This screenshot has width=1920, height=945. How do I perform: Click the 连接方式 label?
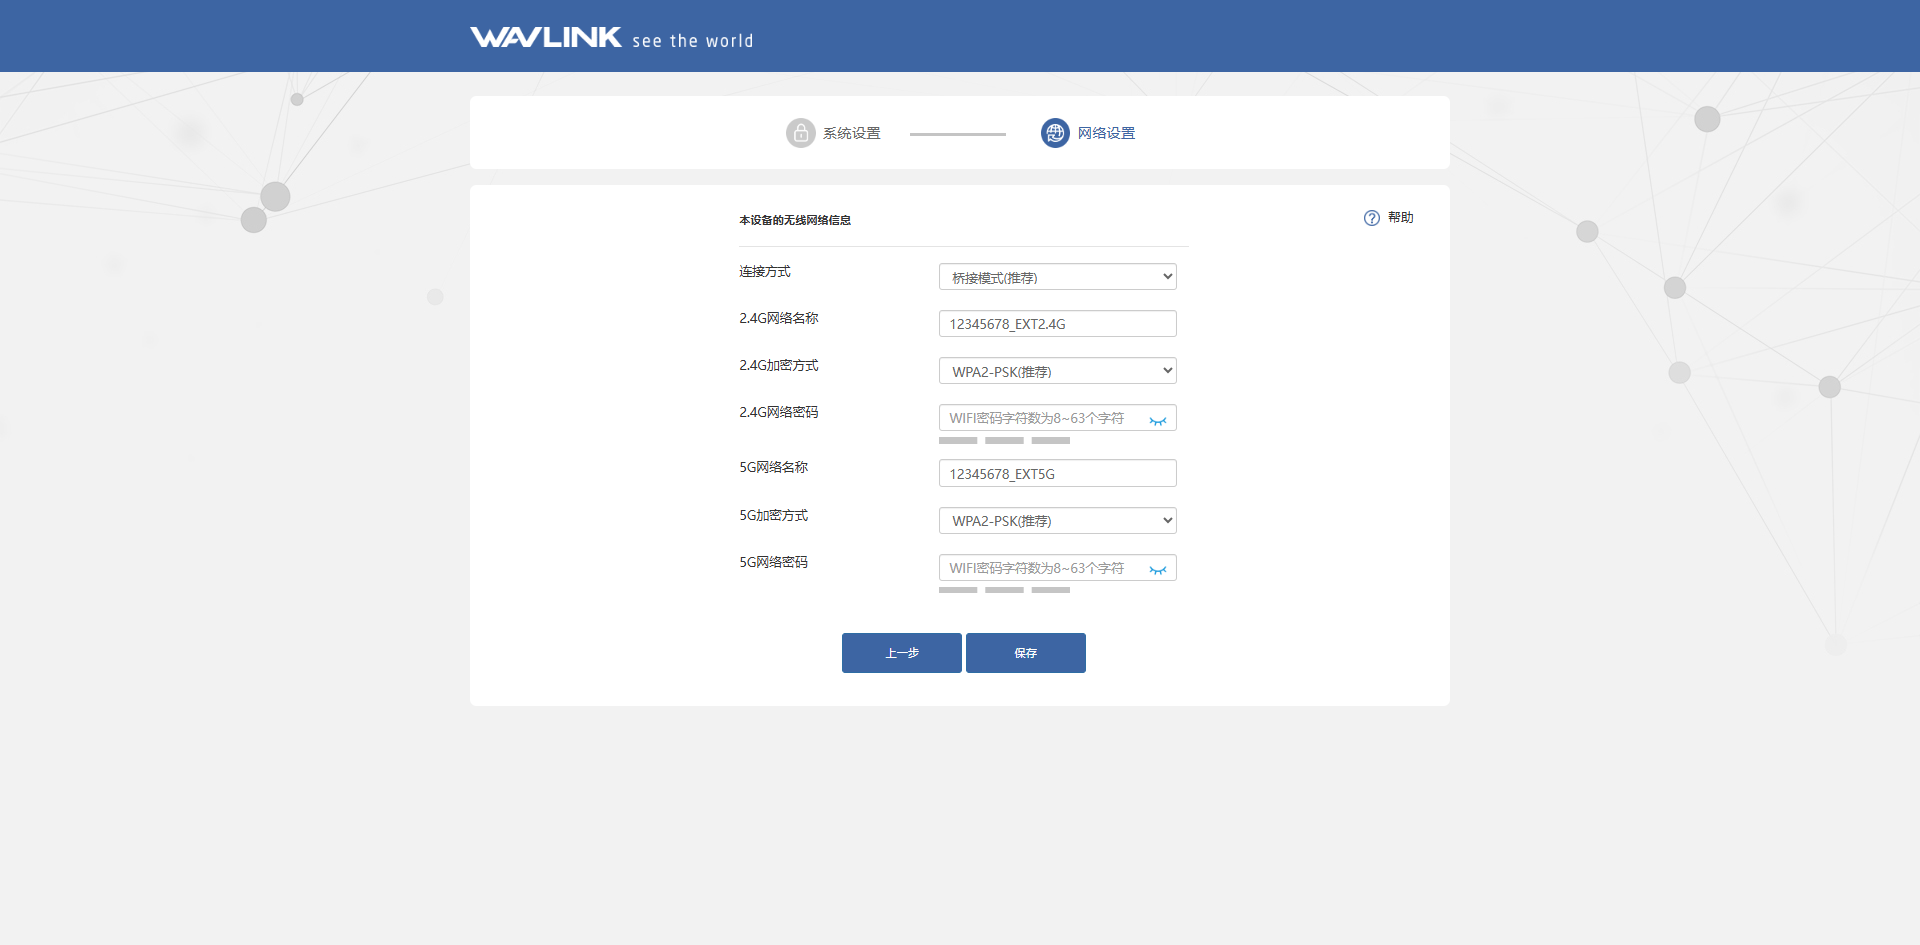(765, 272)
